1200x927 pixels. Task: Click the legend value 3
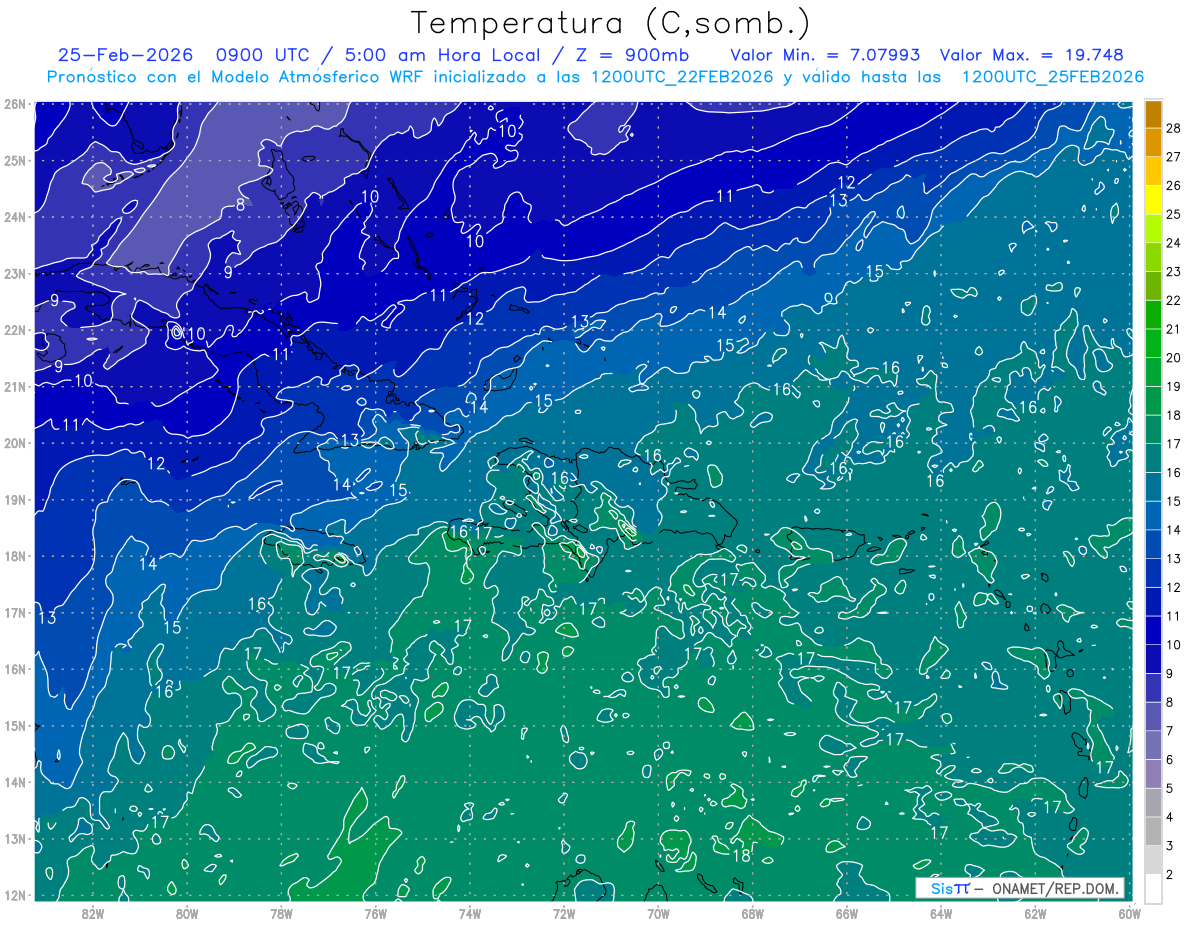(1170, 846)
